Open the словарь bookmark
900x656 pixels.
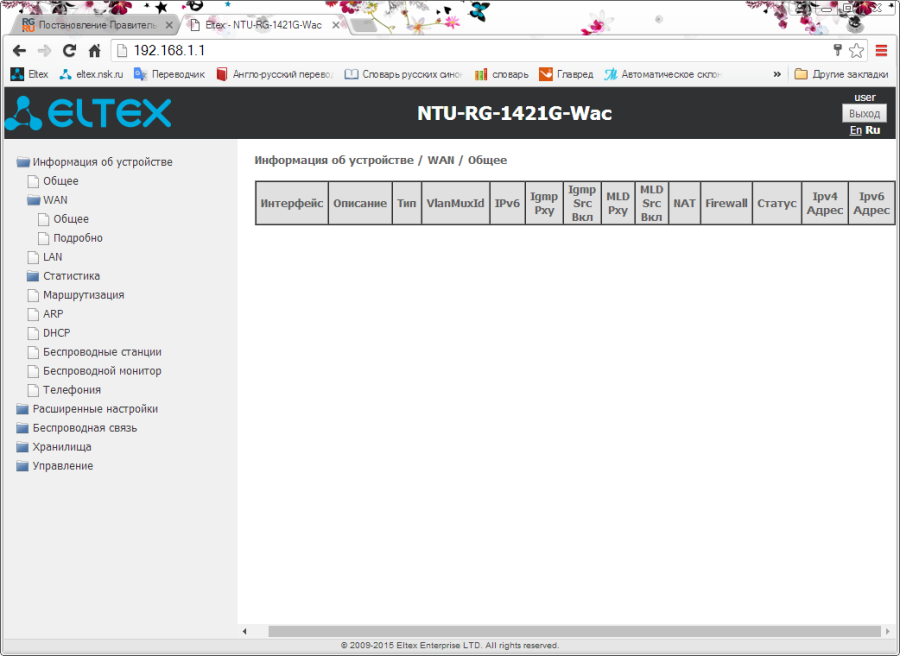[x=502, y=74]
